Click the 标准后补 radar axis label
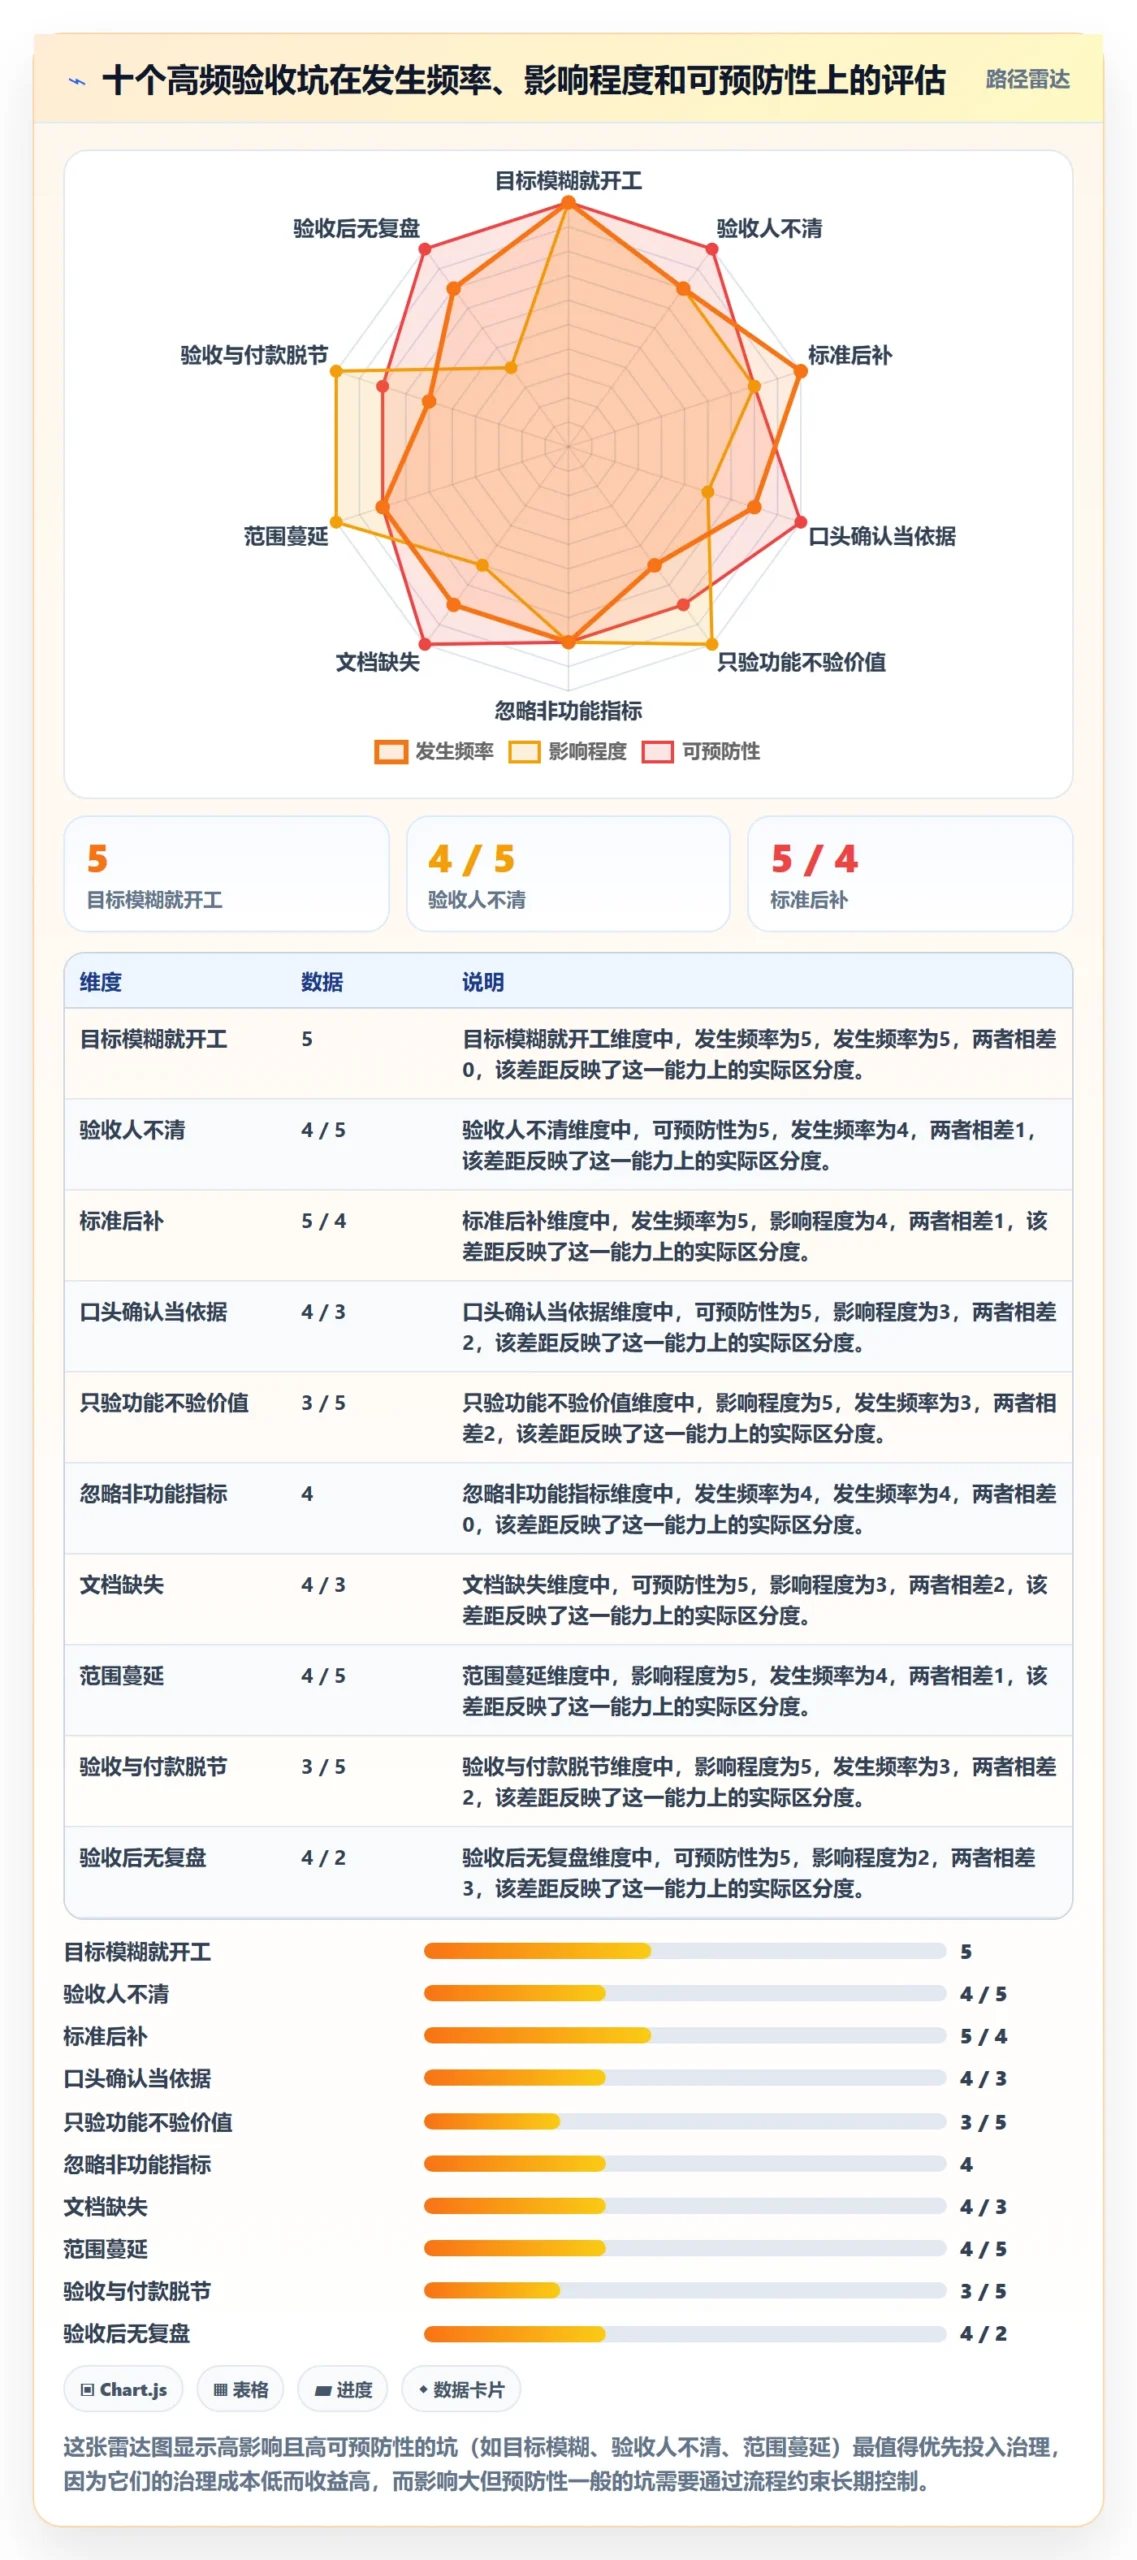The image size is (1137, 2560). [849, 355]
